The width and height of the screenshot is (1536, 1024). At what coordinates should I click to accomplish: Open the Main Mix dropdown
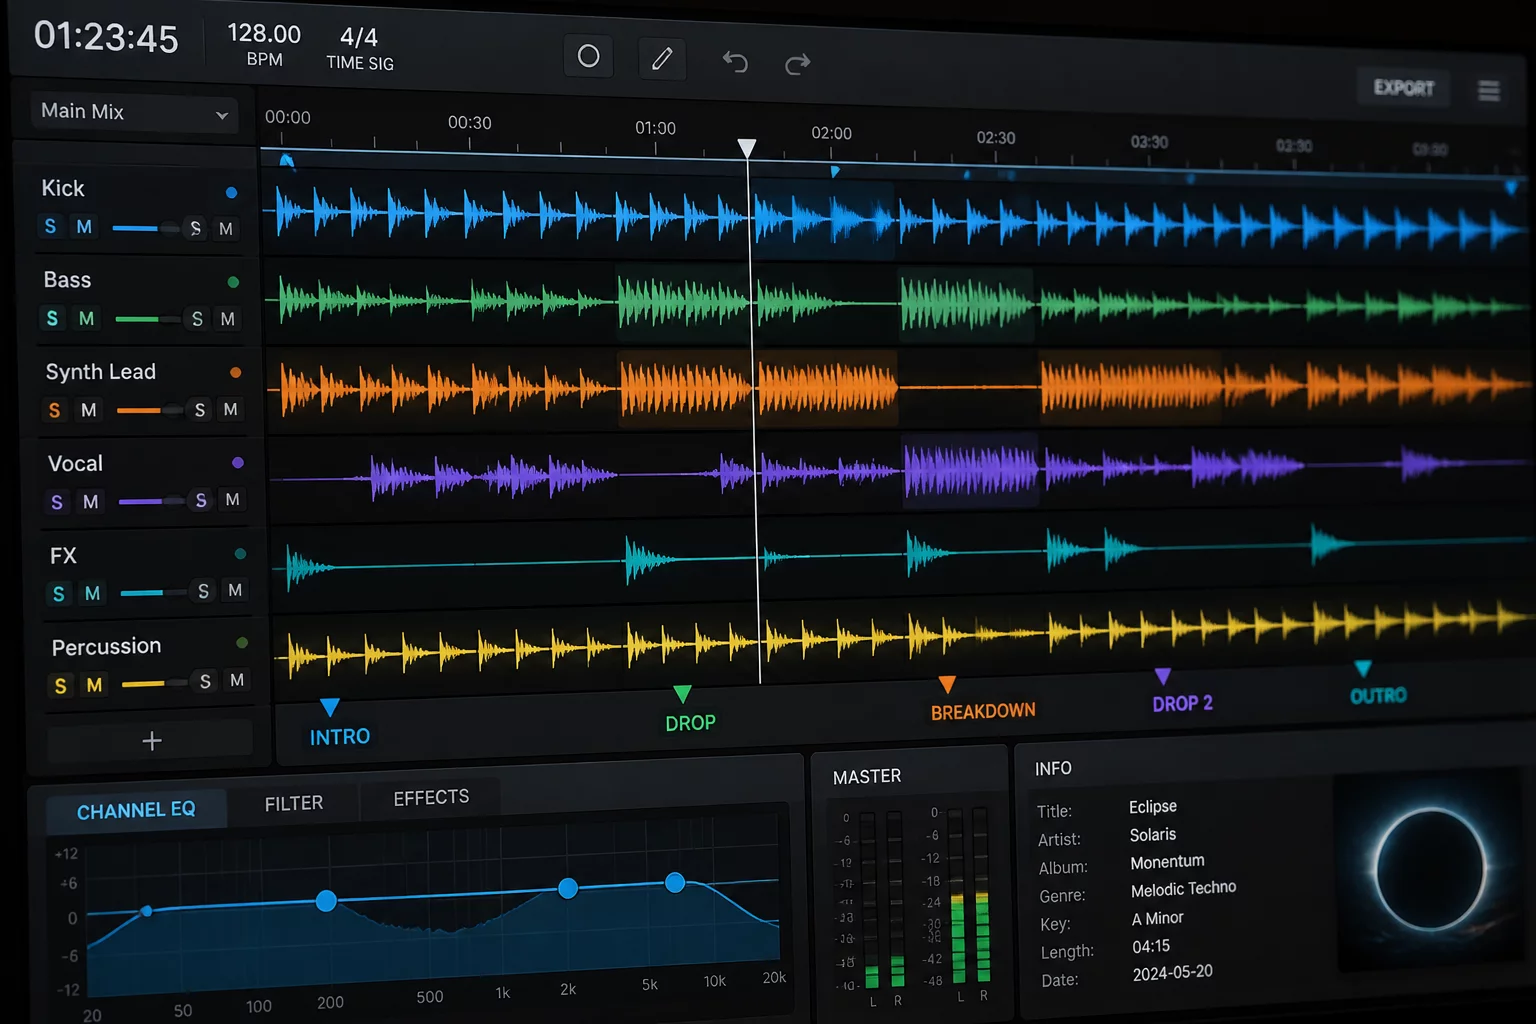(134, 112)
